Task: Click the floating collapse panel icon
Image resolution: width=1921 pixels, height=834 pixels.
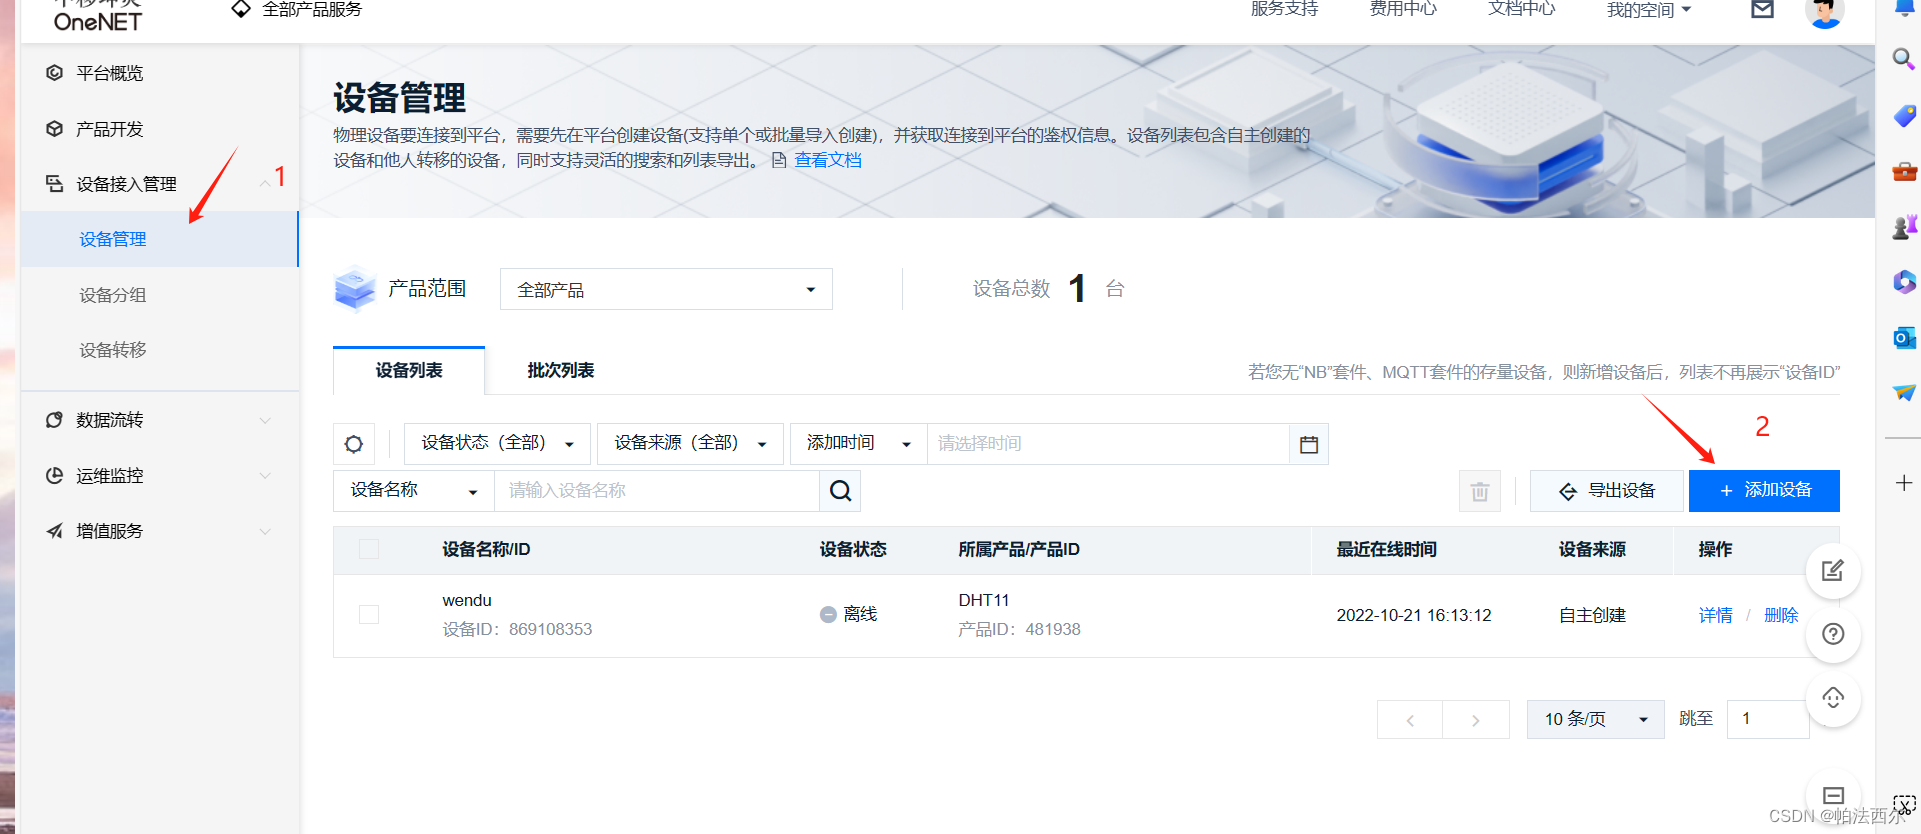Action: (x=1833, y=796)
